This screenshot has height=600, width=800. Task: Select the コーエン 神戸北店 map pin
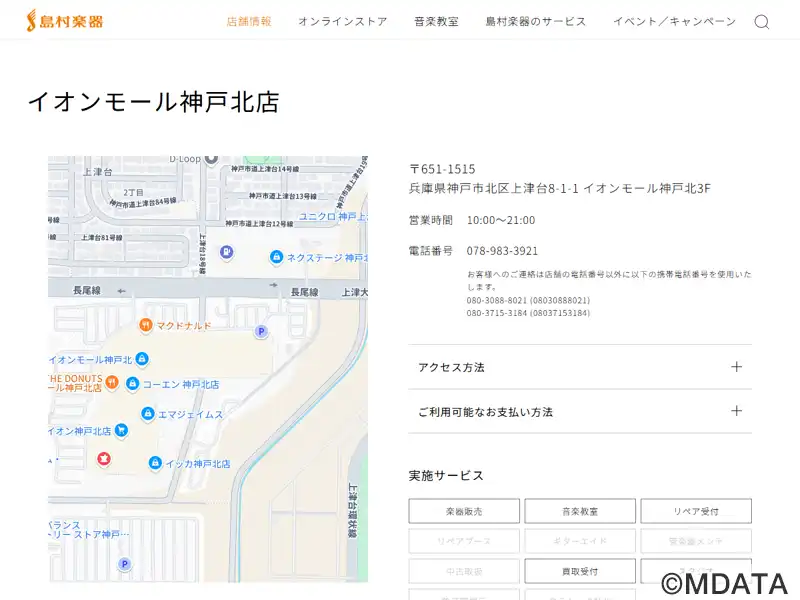[133, 383]
